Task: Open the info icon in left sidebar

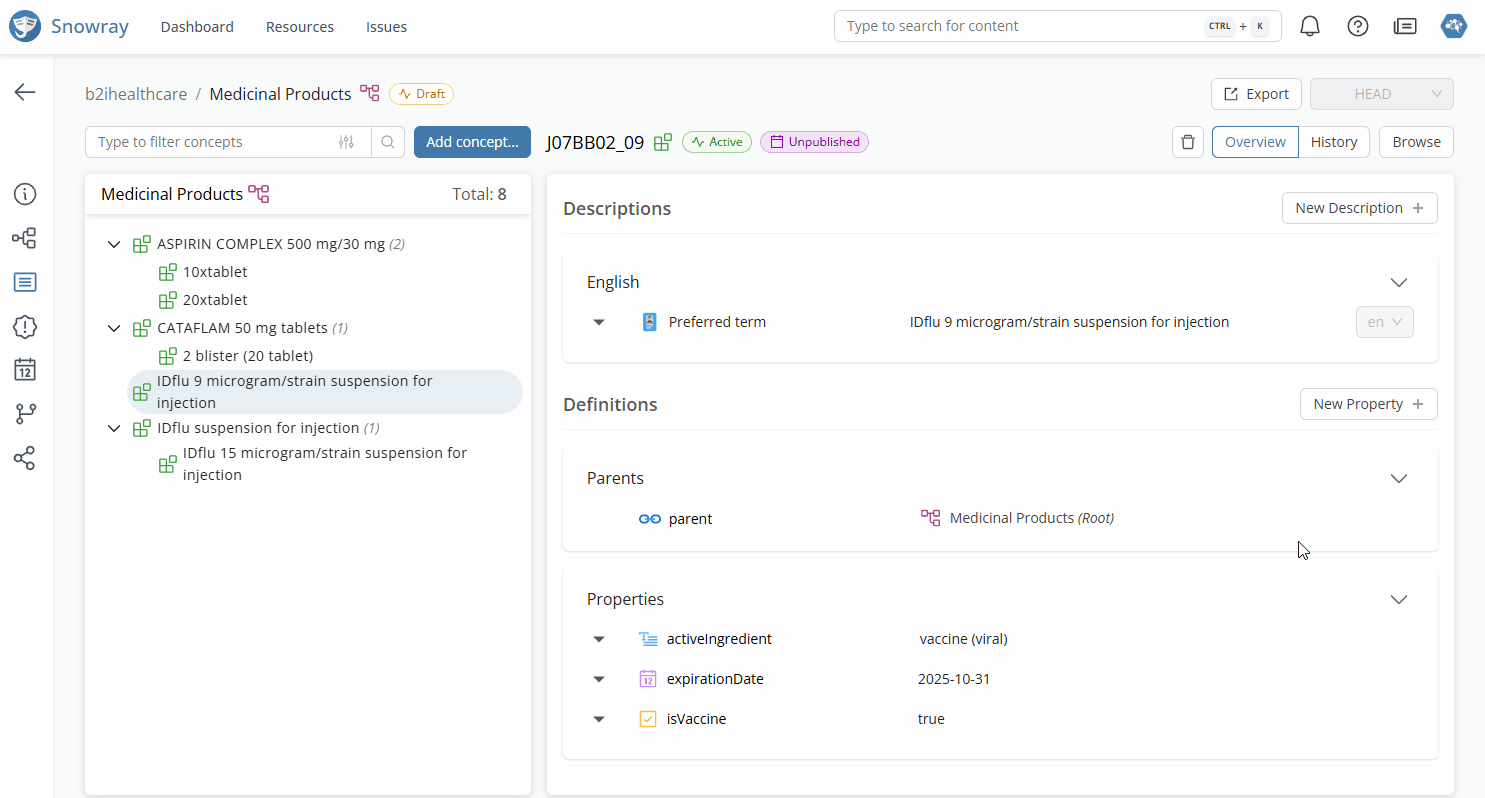Action: [25, 194]
